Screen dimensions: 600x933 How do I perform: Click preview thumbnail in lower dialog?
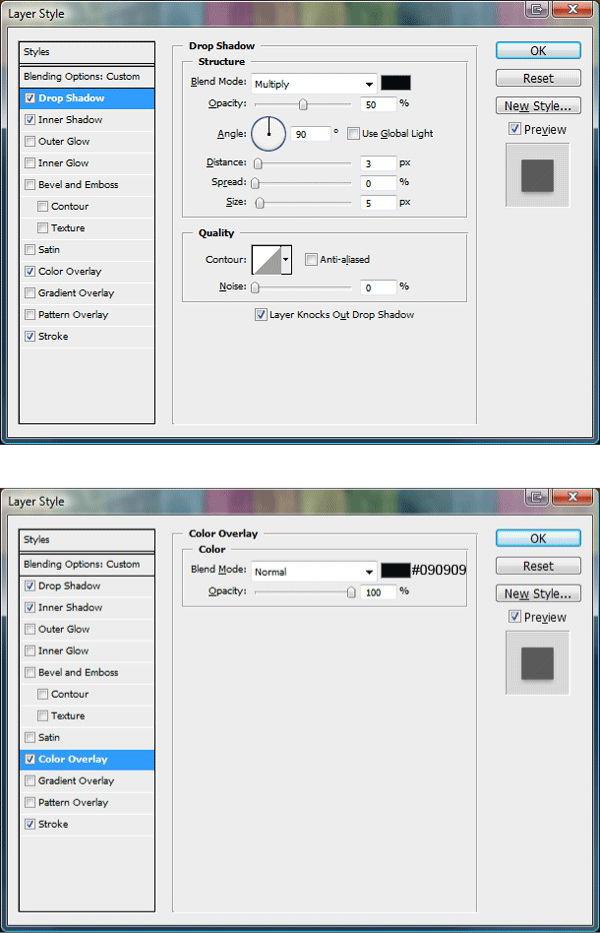[538, 663]
